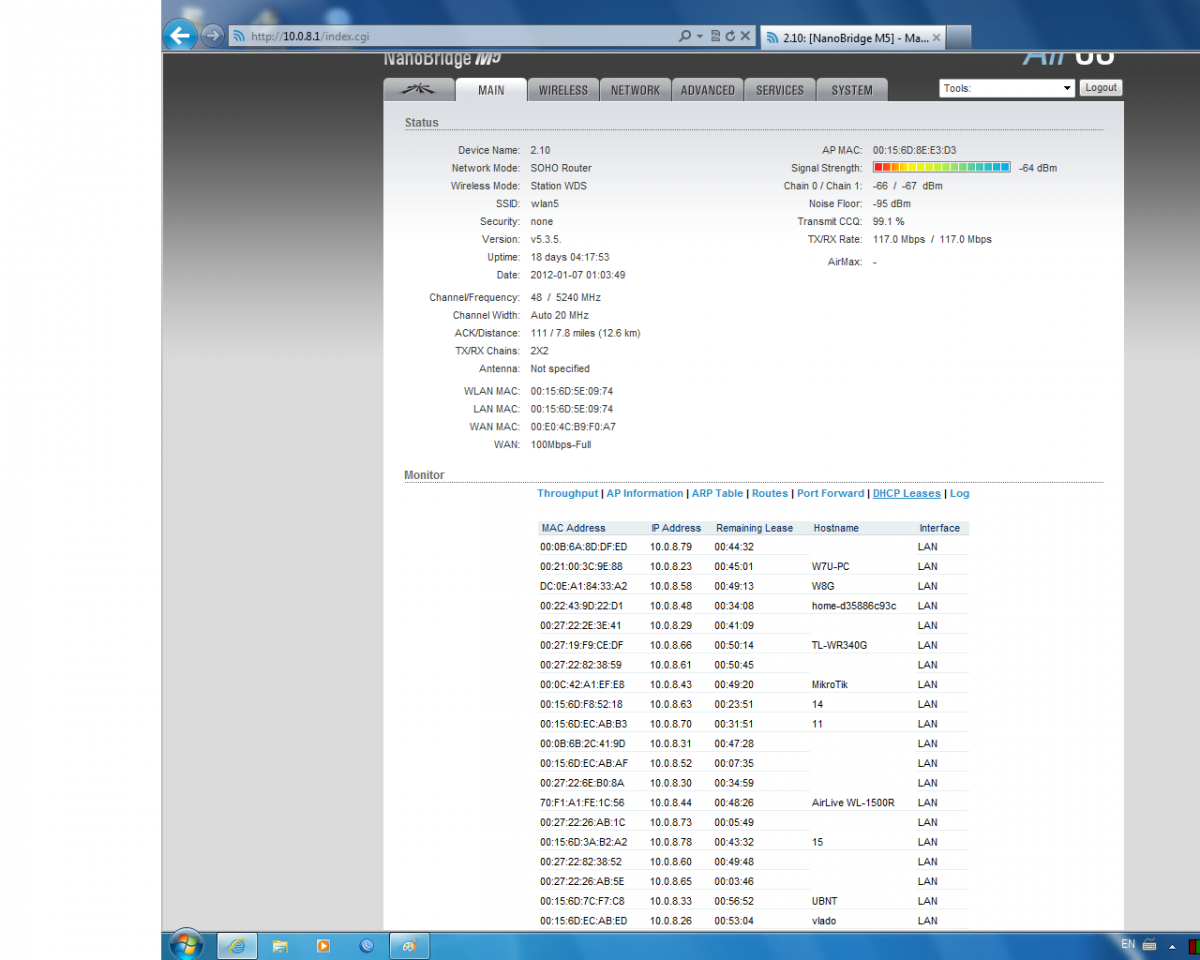Viewport: 1200px width, 960px height.
Task: Open the Windows Start menu
Action: tap(186, 944)
